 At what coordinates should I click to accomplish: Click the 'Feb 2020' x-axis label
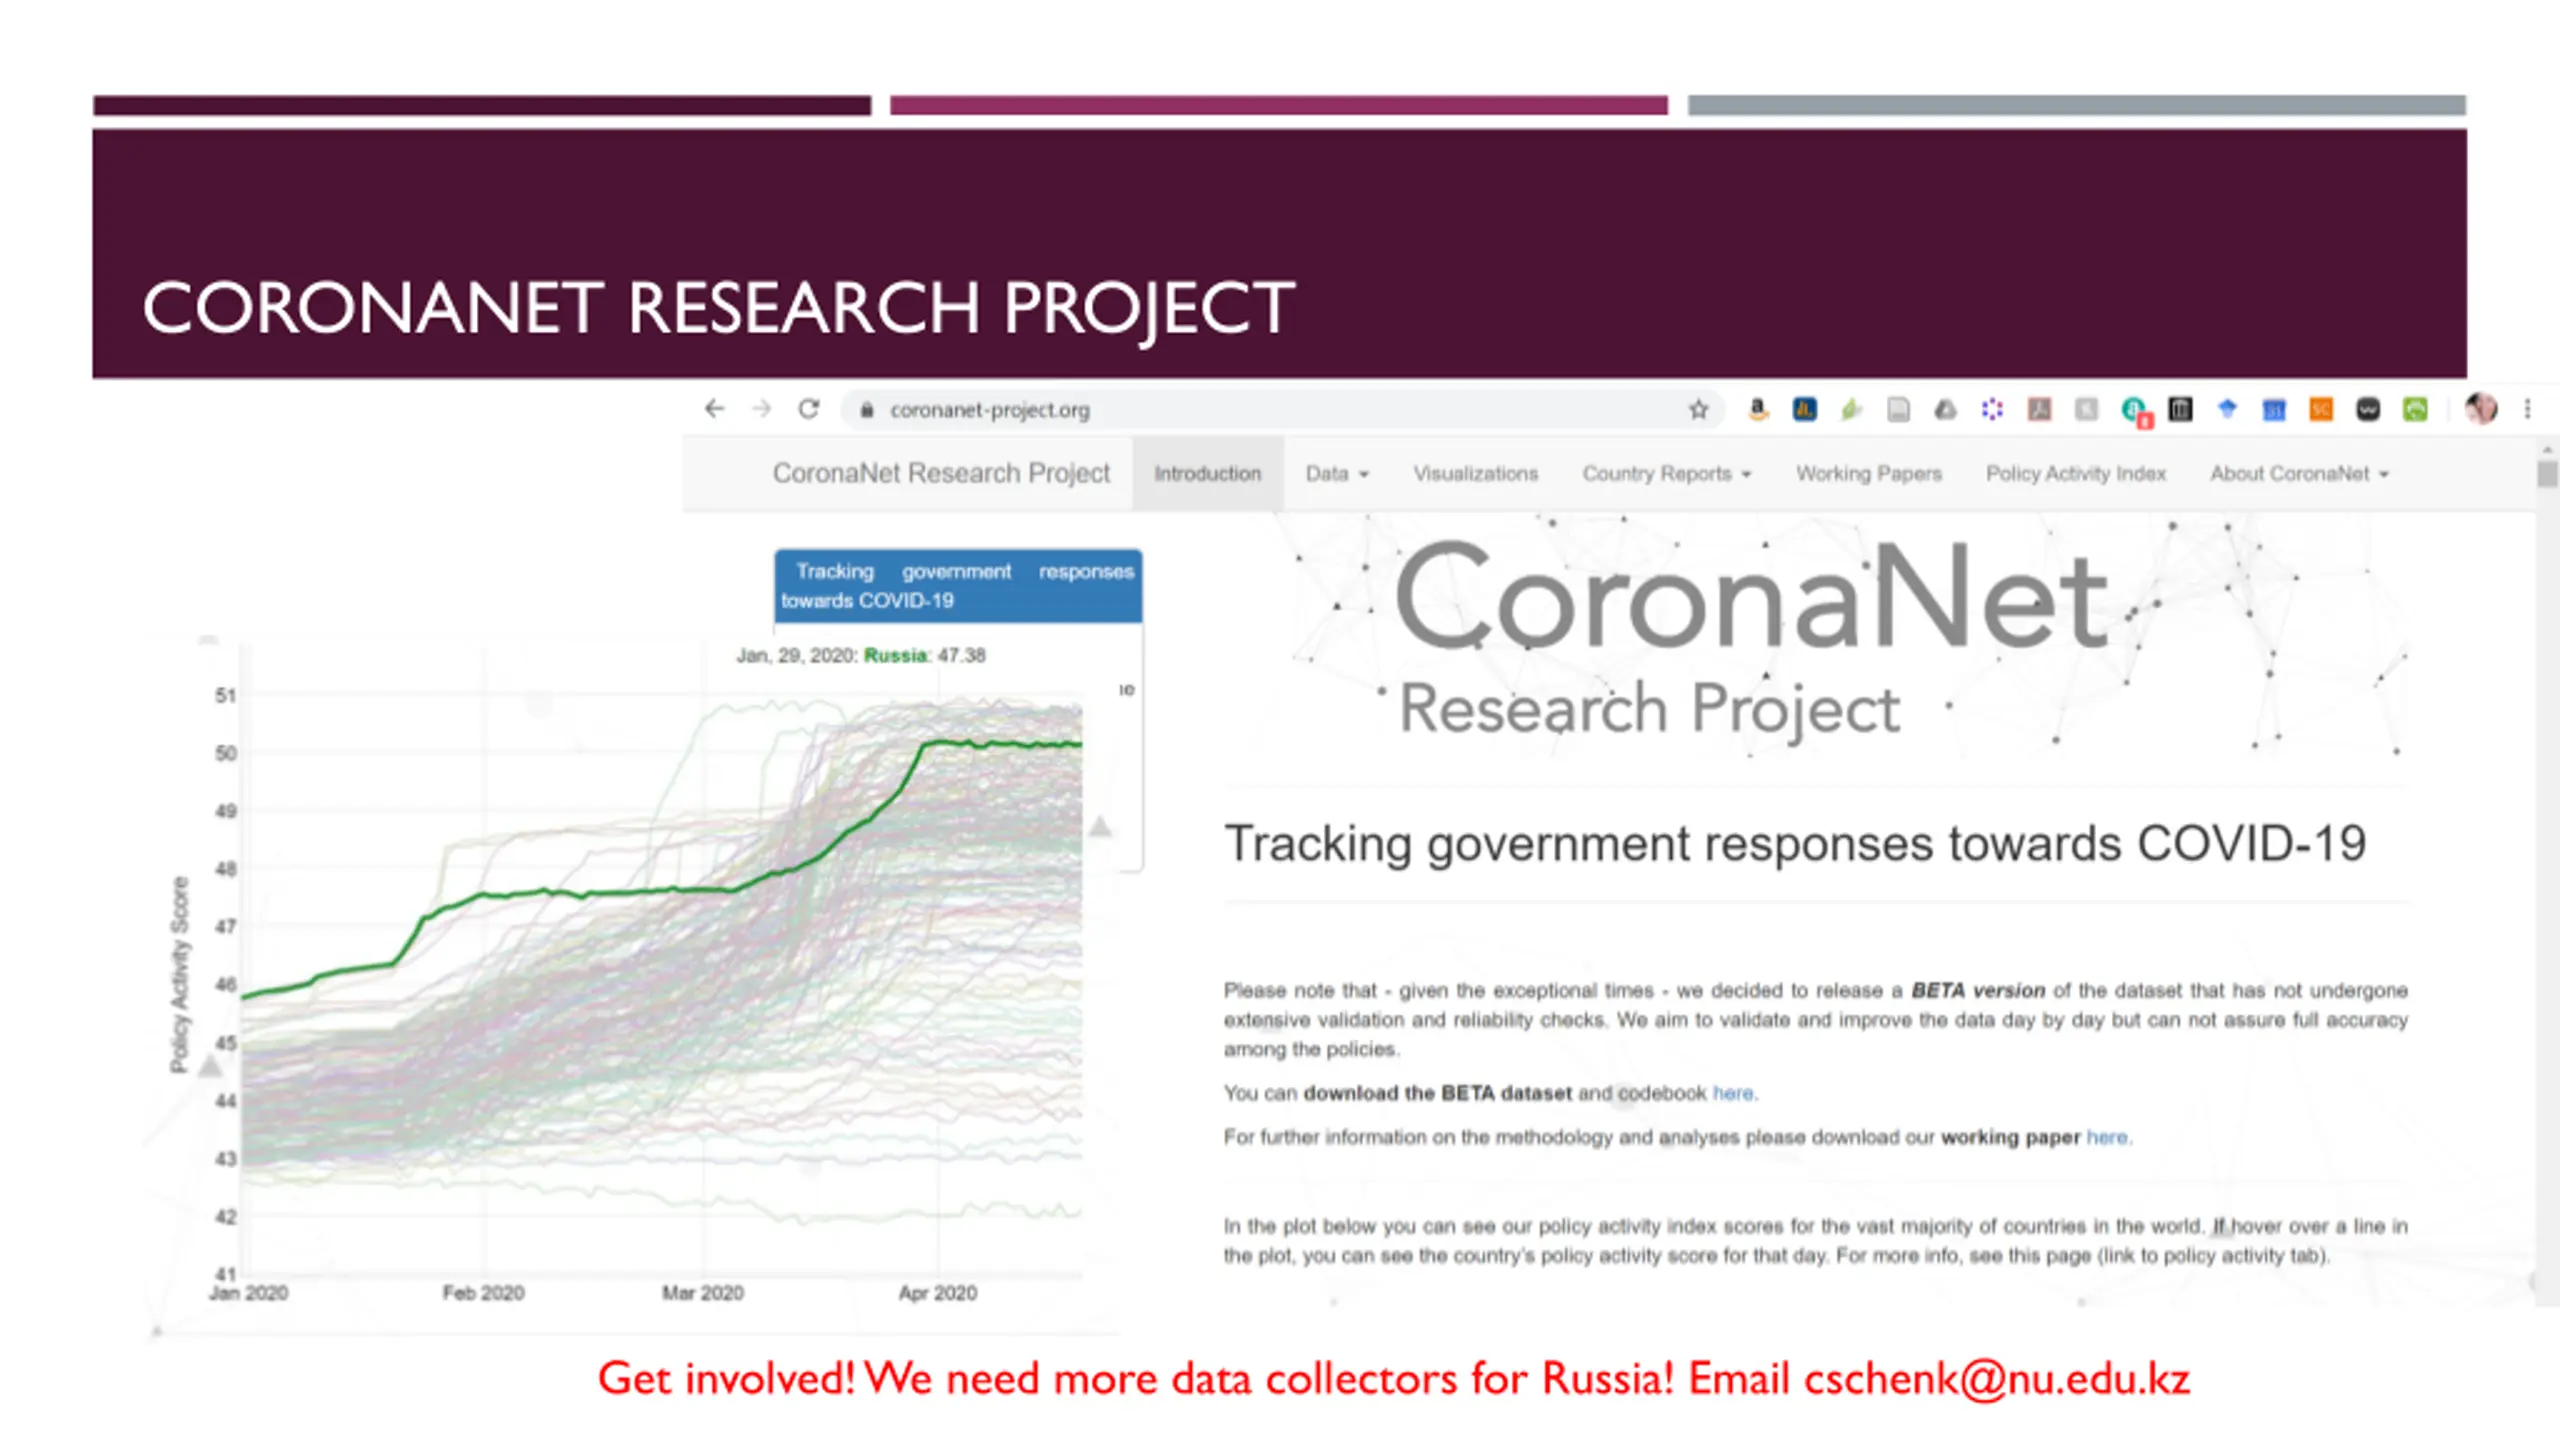[x=483, y=1293]
